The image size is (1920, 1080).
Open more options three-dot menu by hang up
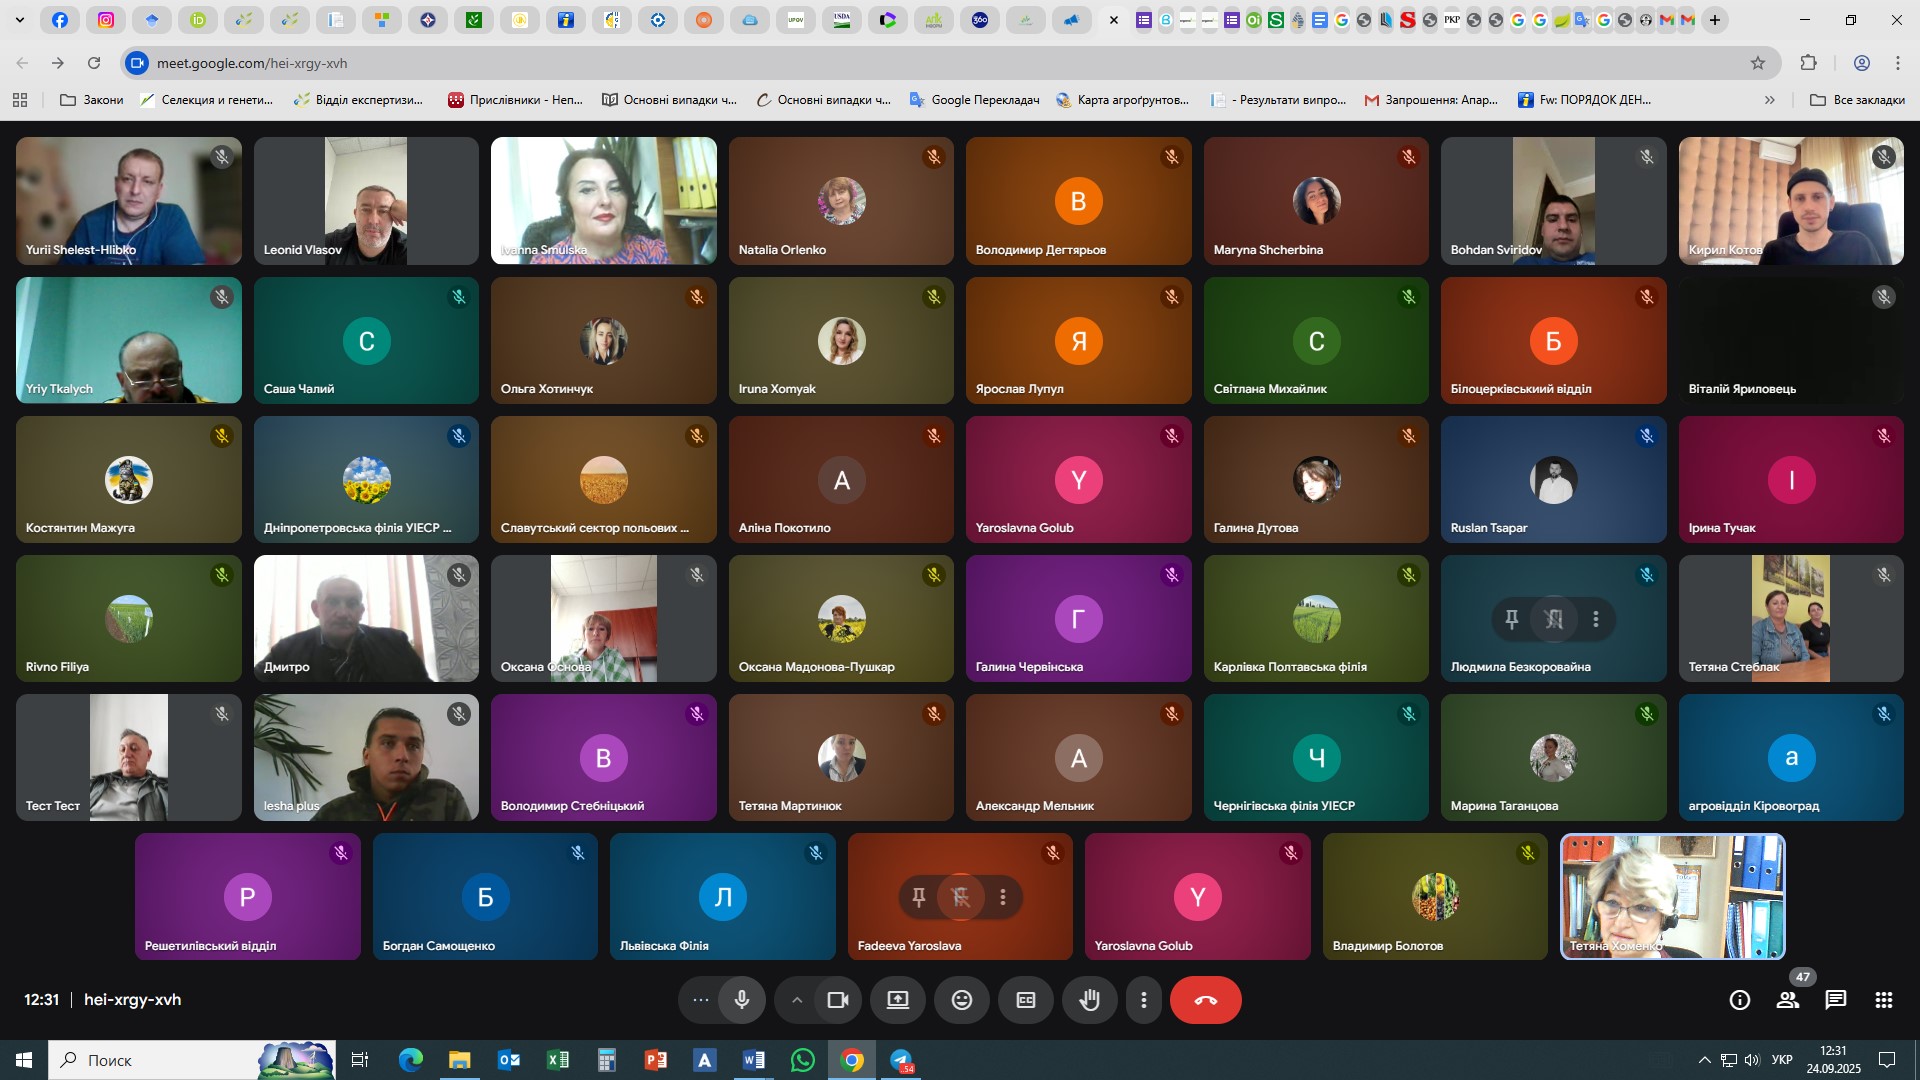tap(1143, 1000)
